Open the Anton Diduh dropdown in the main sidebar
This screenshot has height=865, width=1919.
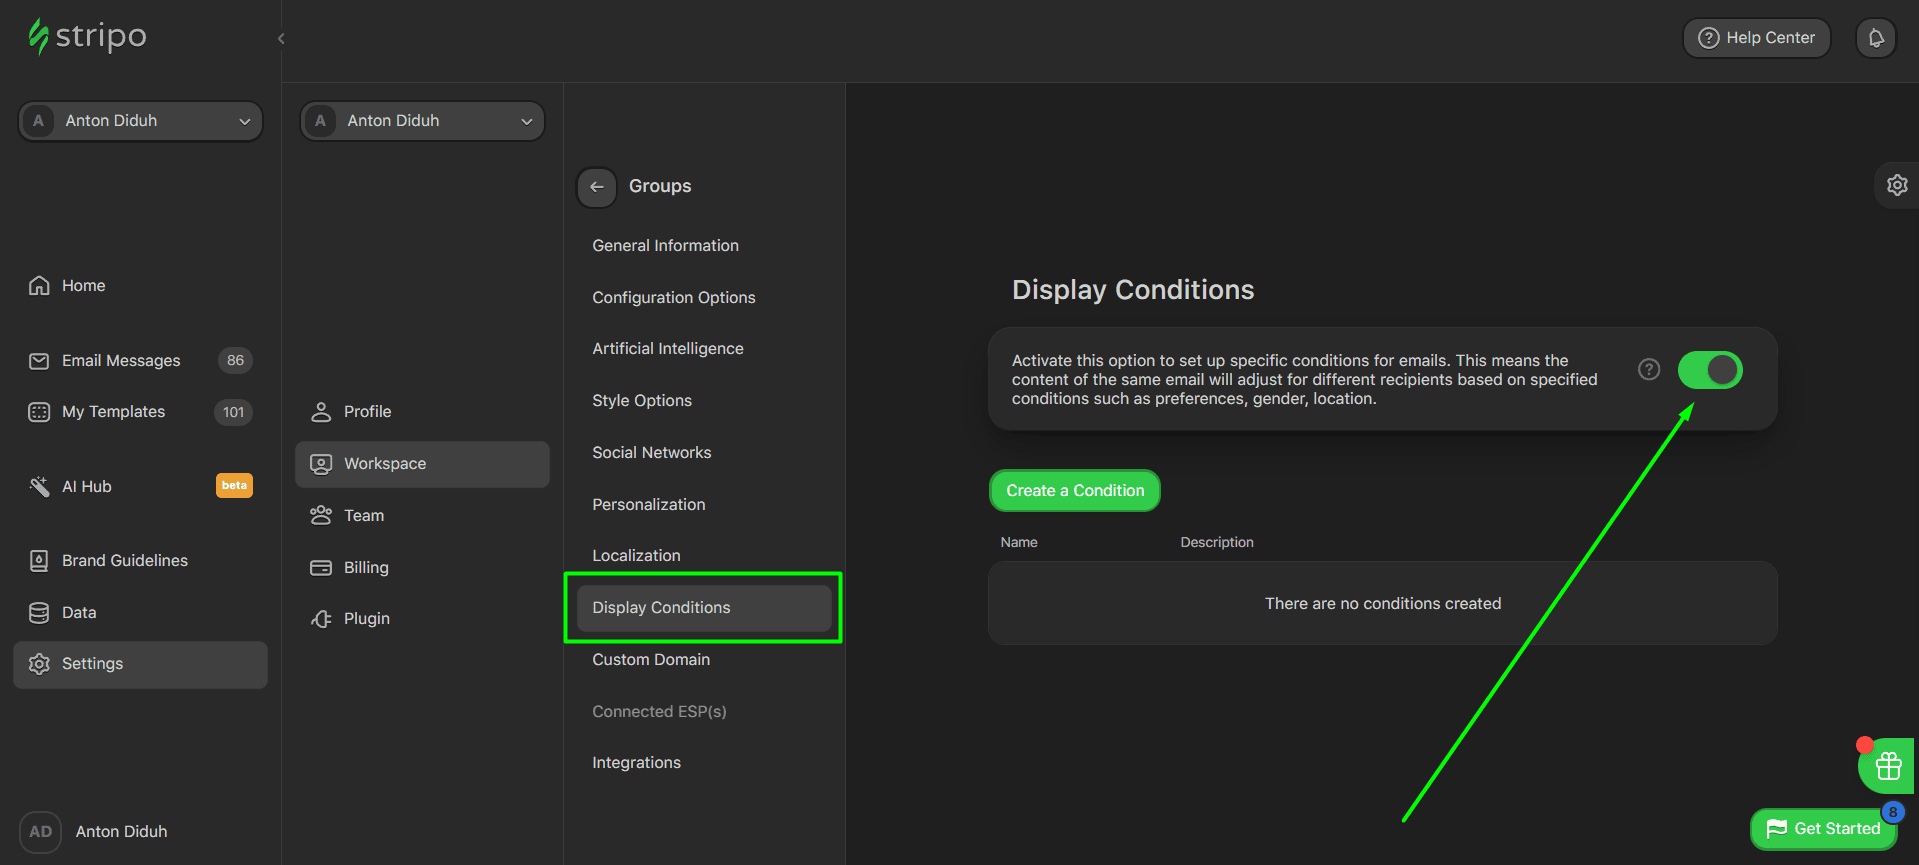click(140, 121)
